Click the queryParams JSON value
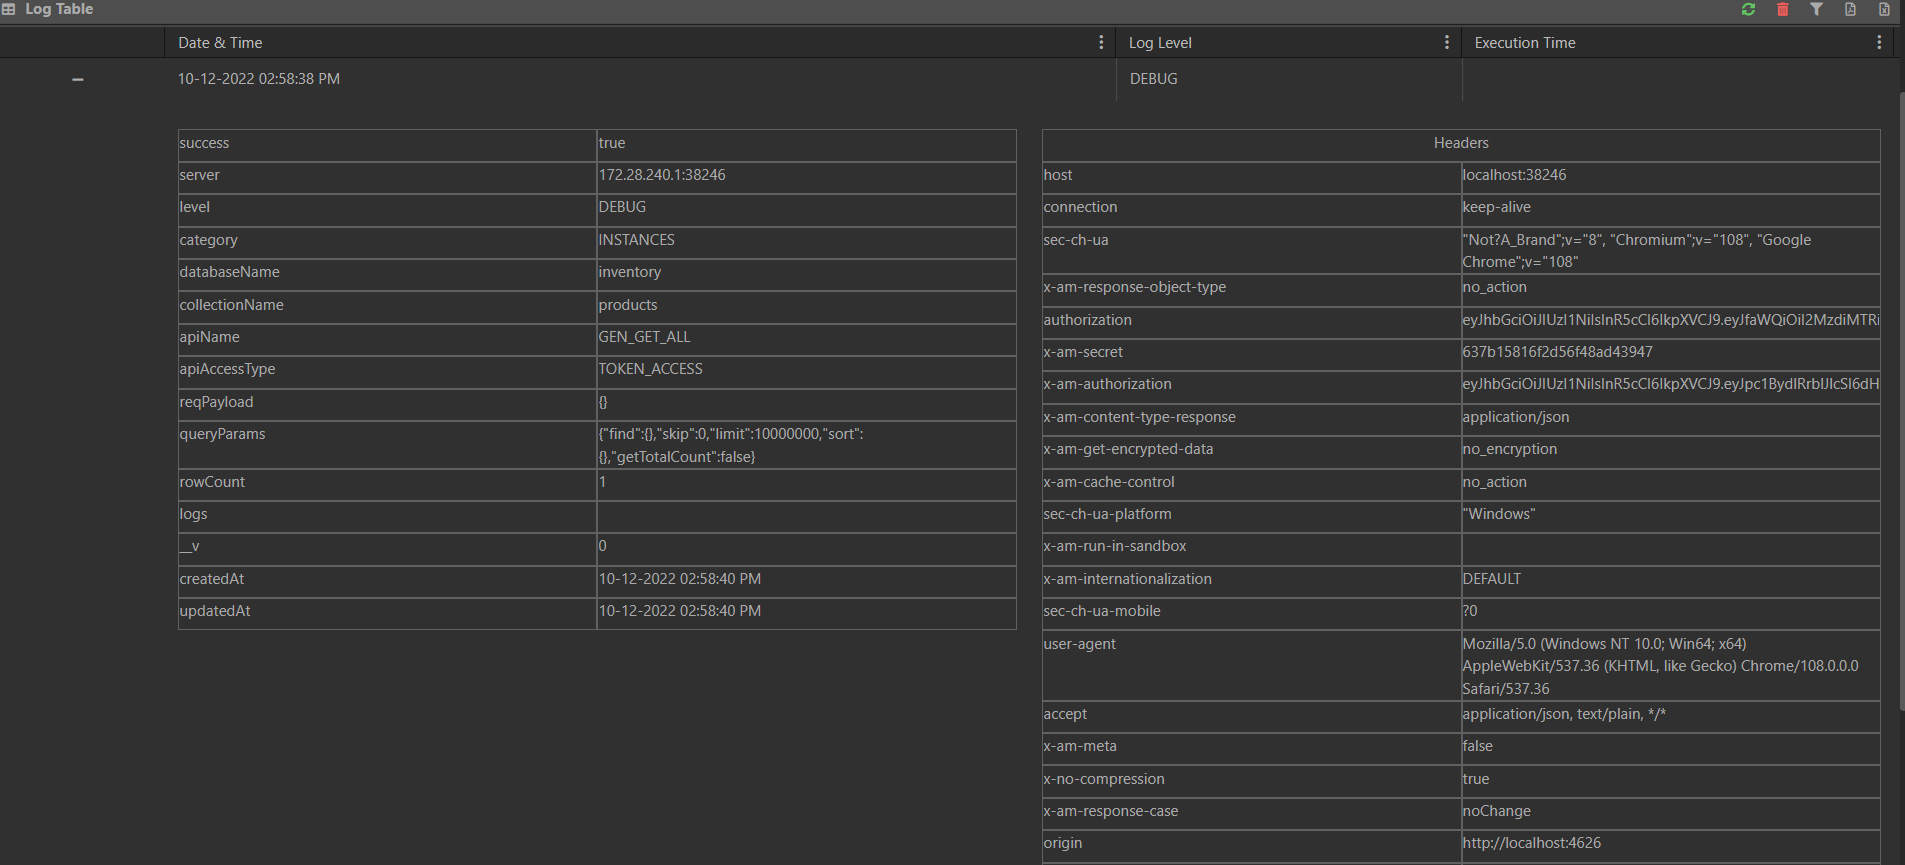Screen dimensions: 1905x865 (x=730, y=445)
